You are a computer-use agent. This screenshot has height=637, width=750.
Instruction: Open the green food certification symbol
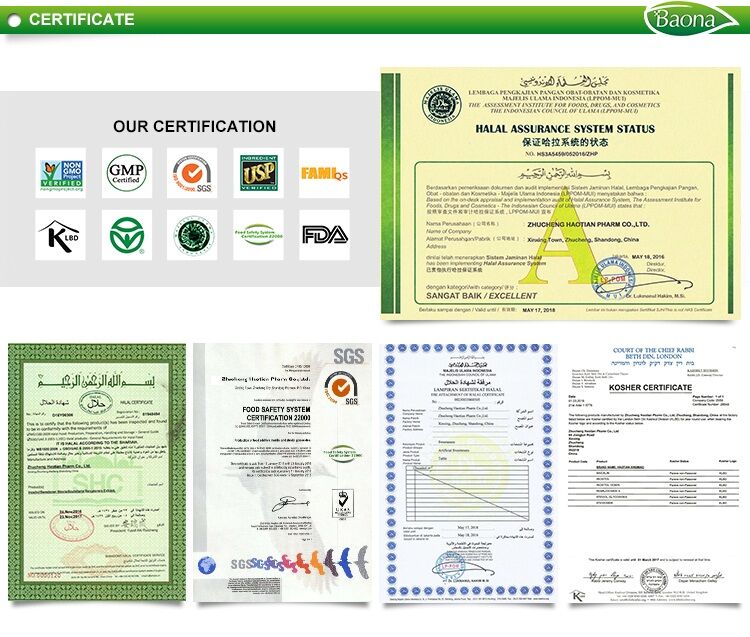coord(125,235)
